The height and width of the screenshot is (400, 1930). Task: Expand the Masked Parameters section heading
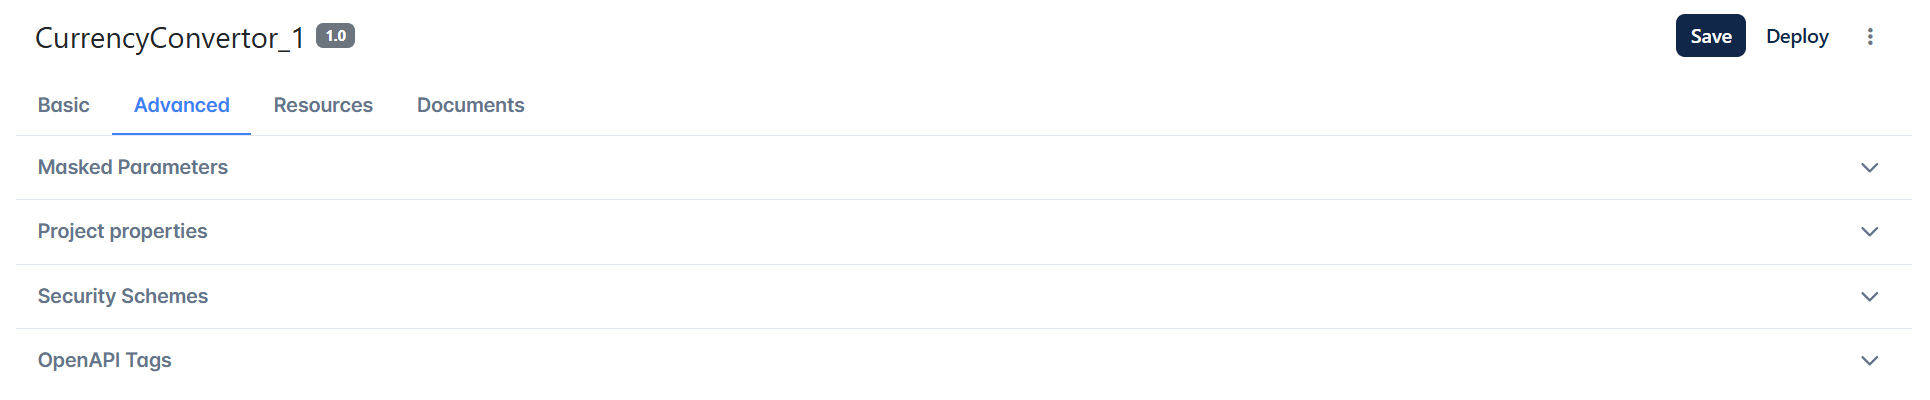133,167
